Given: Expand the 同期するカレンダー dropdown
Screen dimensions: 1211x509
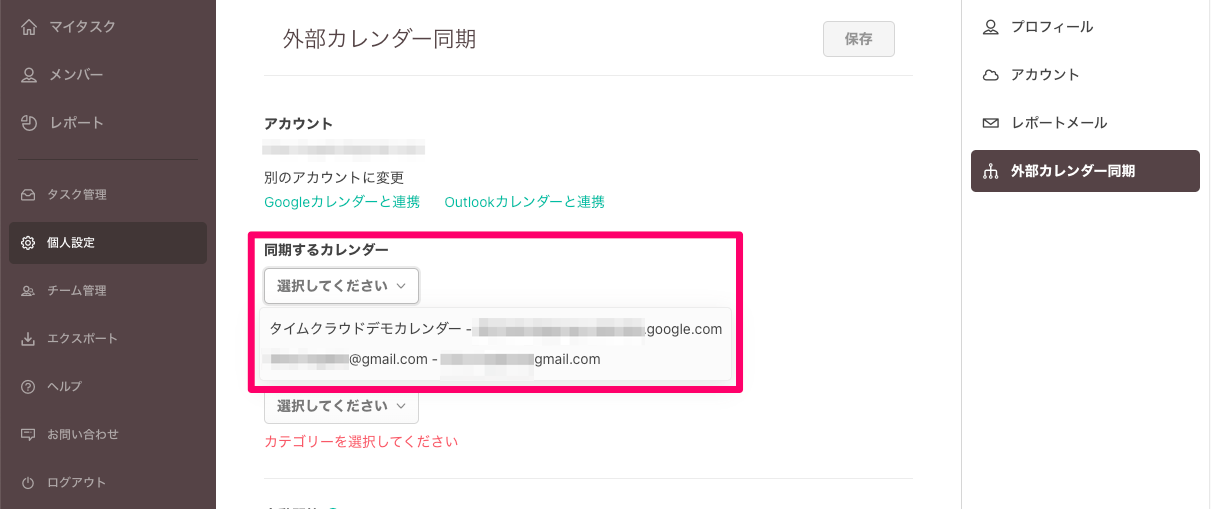Looking at the screenshot, I should click(341, 286).
